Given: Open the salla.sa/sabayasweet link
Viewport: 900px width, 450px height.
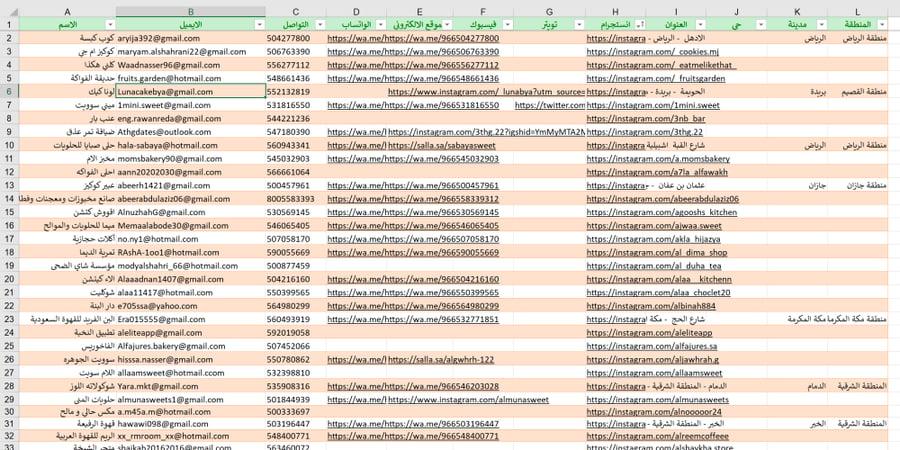Looking at the screenshot, I should tap(442, 145).
